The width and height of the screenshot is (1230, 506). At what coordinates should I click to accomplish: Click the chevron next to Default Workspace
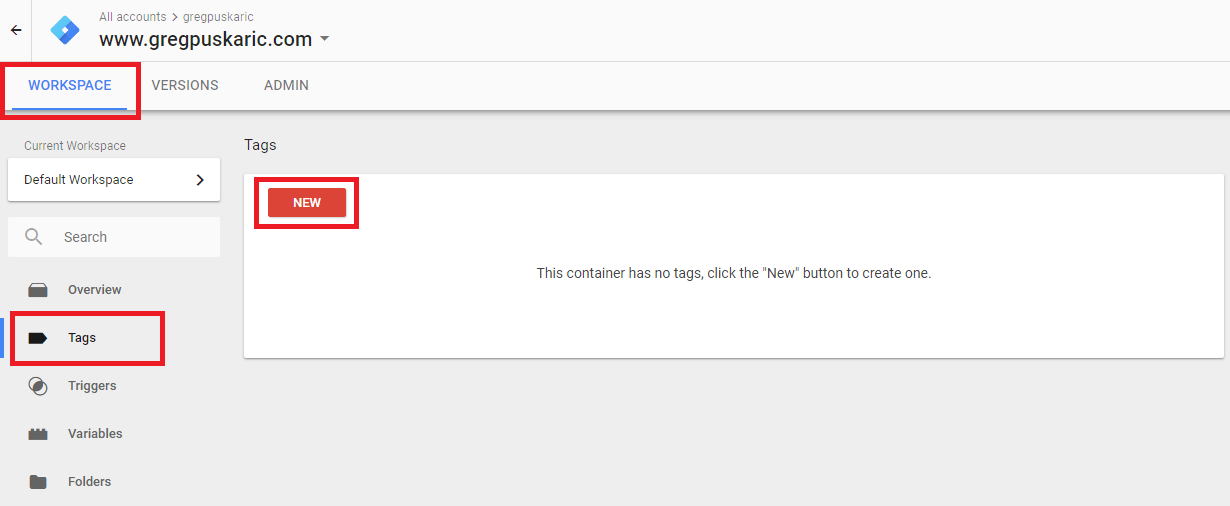pyautogui.click(x=200, y=180)
